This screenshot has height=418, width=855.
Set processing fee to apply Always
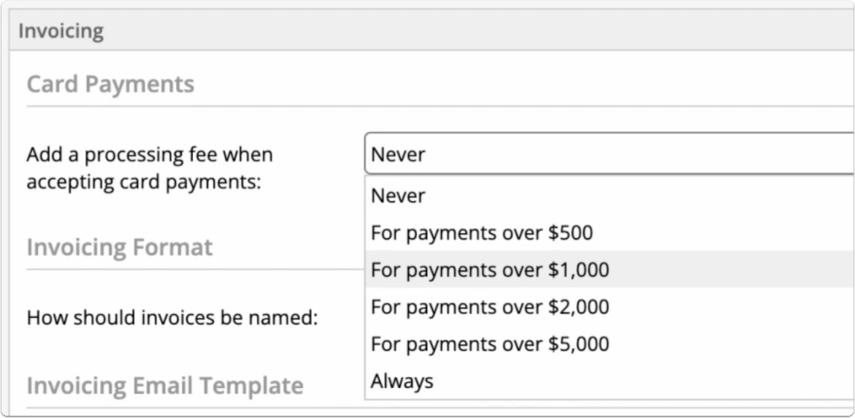tap(609, 380)
